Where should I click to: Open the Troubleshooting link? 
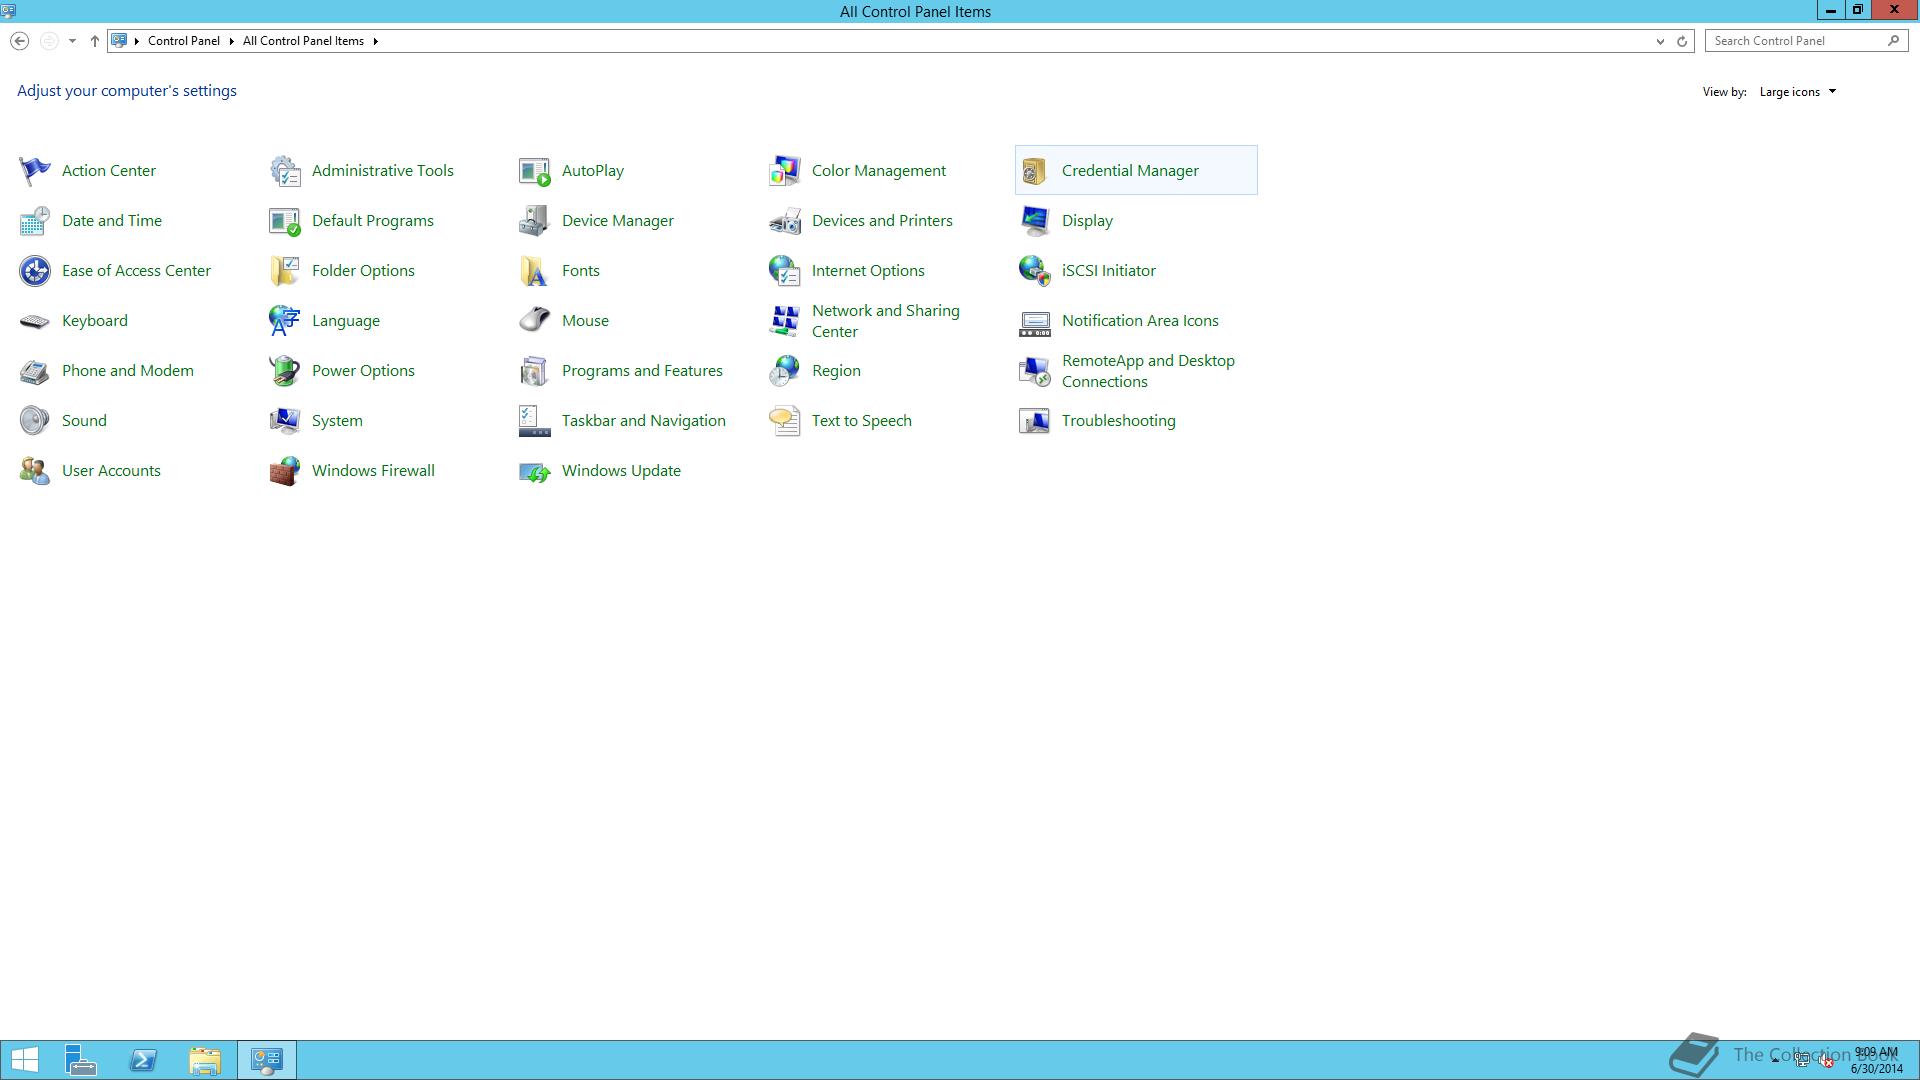tap(1118, 421)
